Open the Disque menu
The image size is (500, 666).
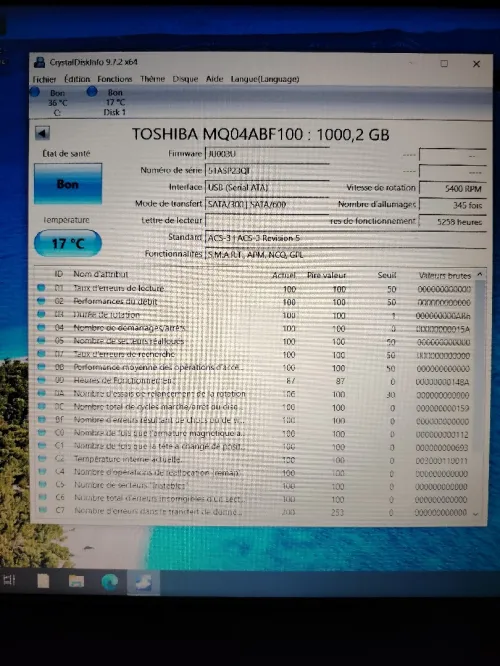click(185, 79)
